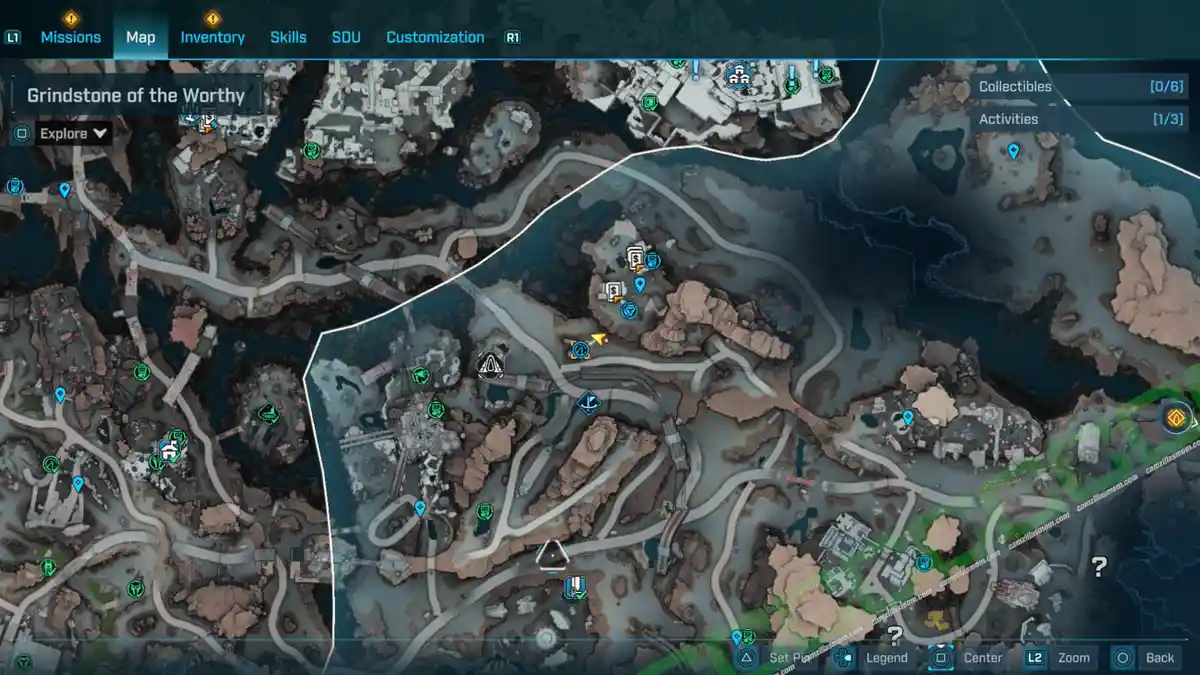Screen dimensions: 1200x675
Task: Click the Zoom control
Action: click(1060, 657)
